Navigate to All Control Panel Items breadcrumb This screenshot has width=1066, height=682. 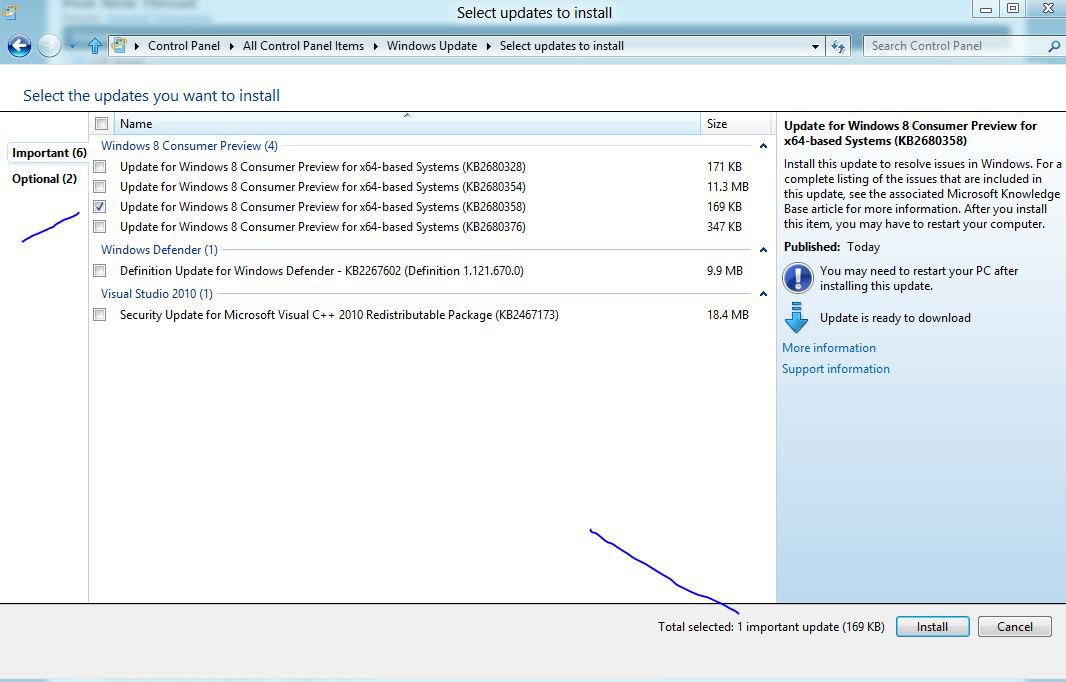pyautogui.click(x=303, y=46)
